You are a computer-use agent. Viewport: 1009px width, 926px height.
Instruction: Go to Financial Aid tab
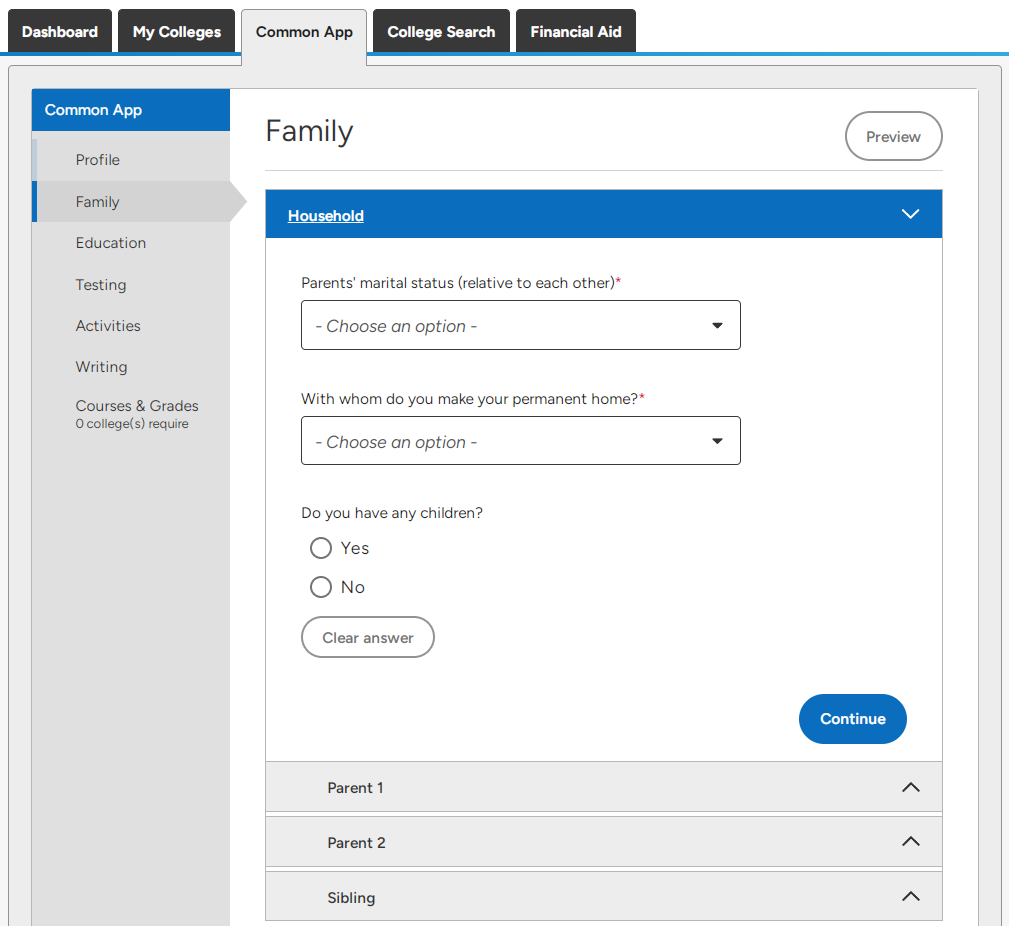coord(576,32)
